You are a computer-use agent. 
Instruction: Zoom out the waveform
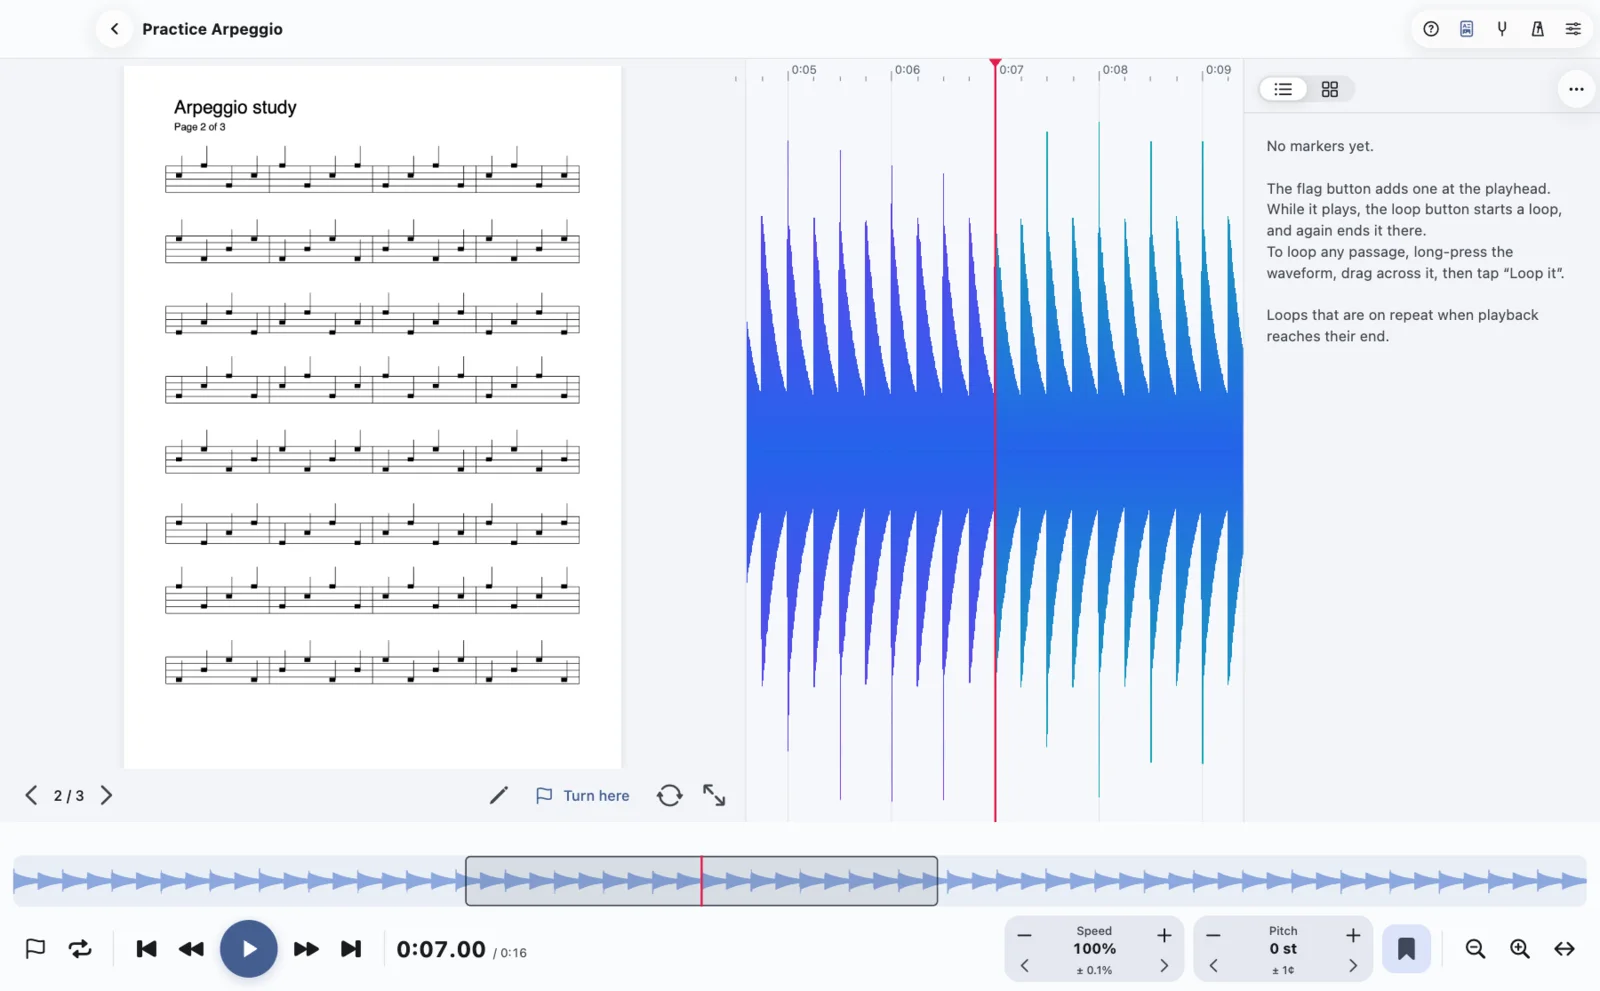click(x=1475, y=949)
